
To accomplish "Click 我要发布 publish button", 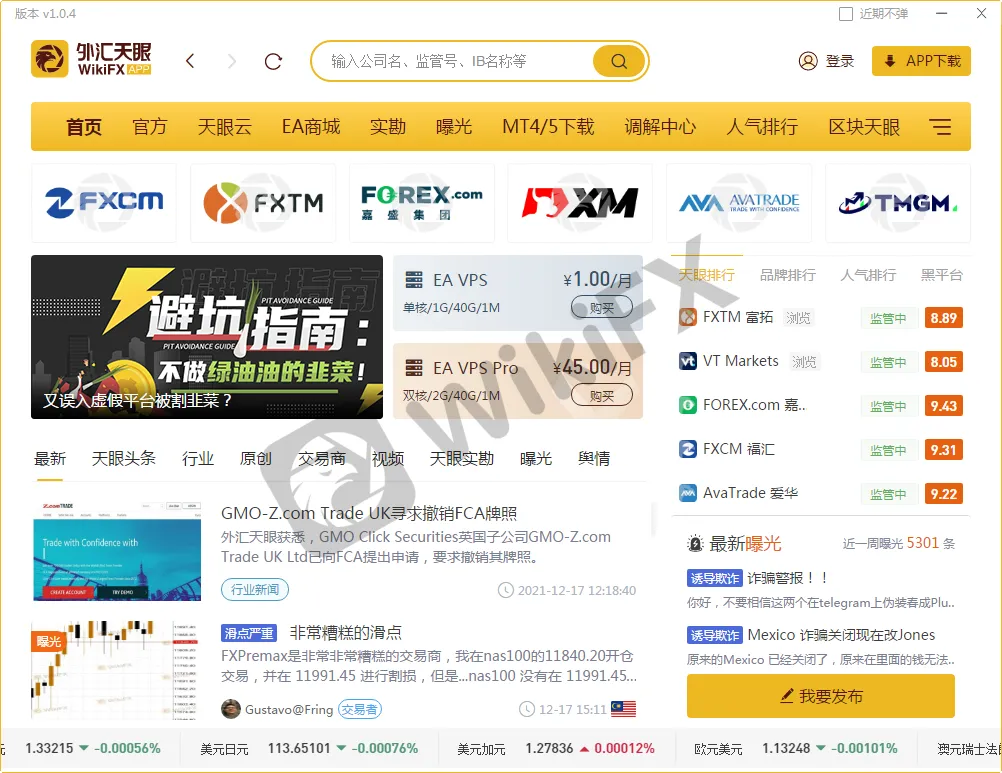I will [821, 696].
